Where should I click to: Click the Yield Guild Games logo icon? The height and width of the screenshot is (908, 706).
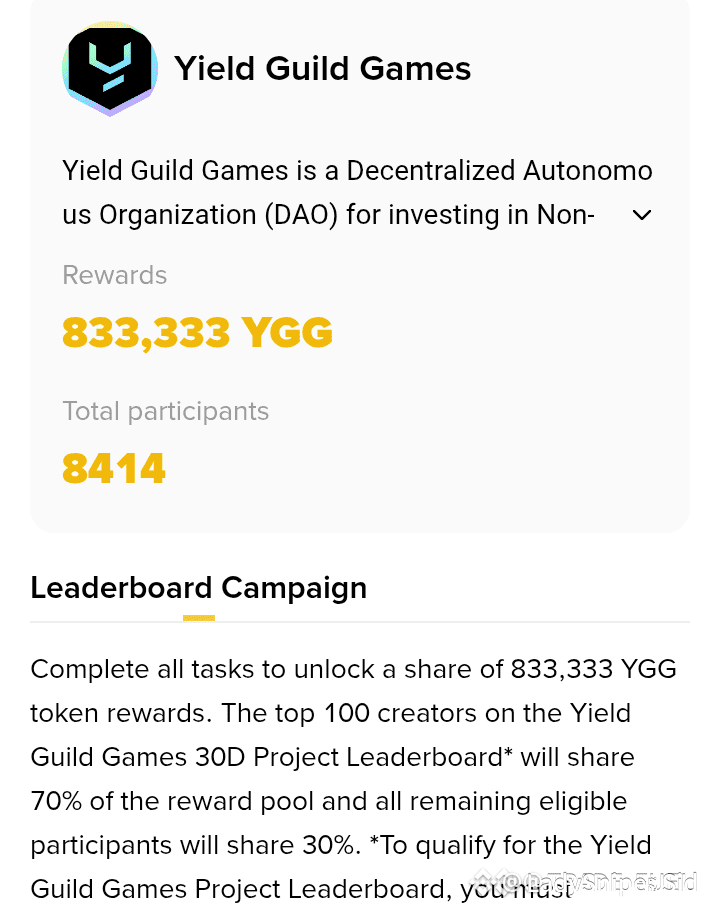110,68
